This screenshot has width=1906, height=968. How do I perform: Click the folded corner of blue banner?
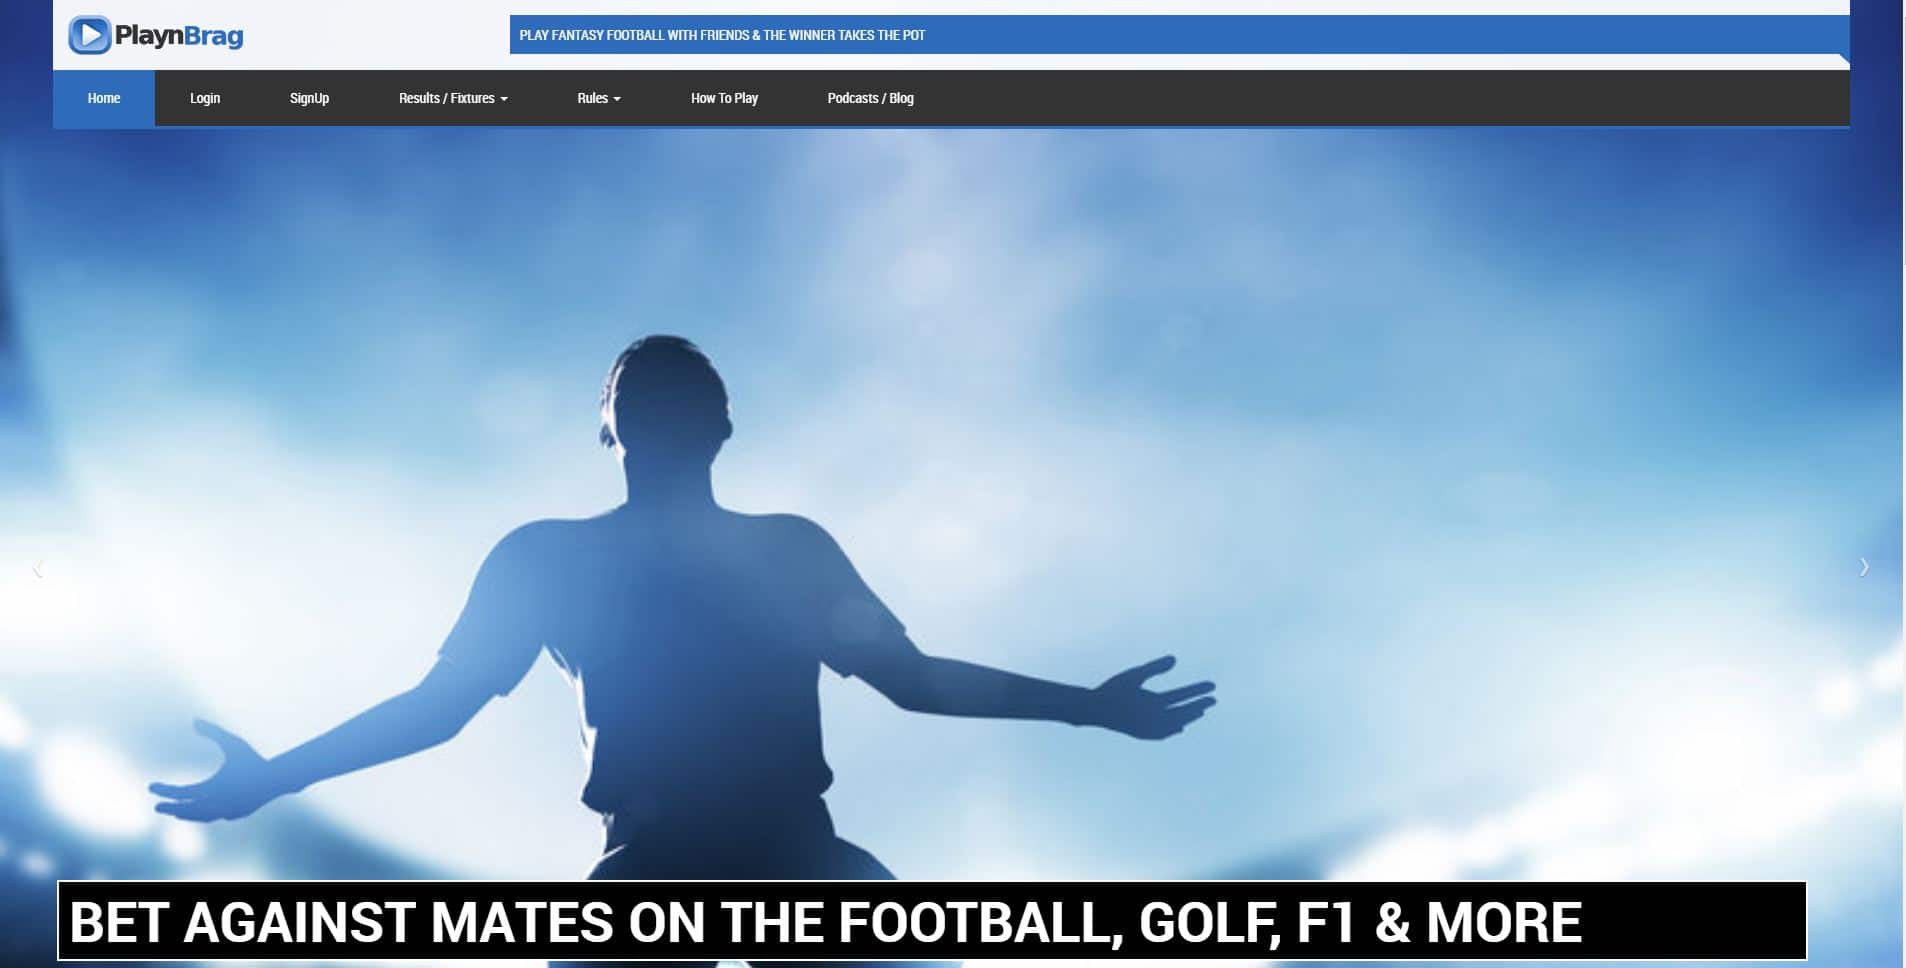(1843, 61)
